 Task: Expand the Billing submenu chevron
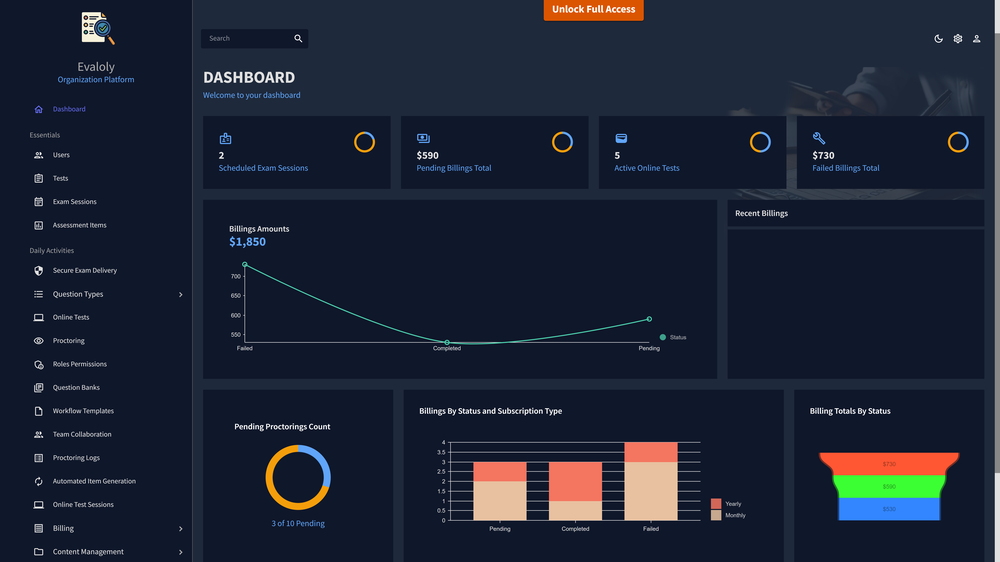tap(180, 528)
